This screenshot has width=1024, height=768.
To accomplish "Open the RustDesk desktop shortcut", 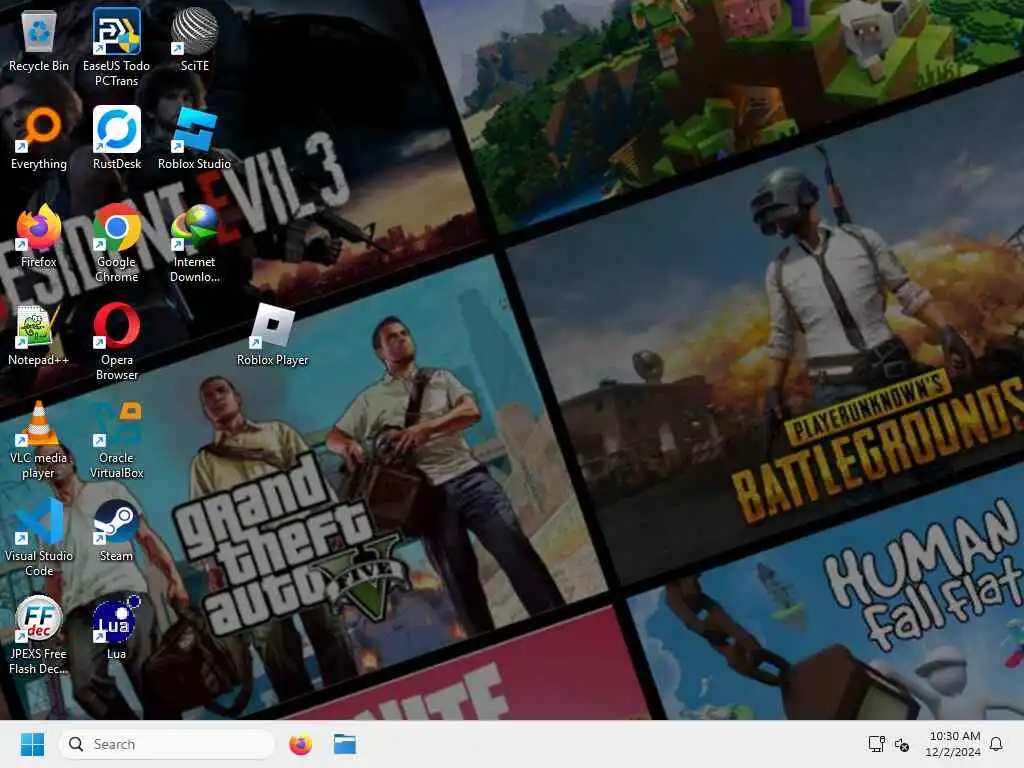I will [116, 139].
